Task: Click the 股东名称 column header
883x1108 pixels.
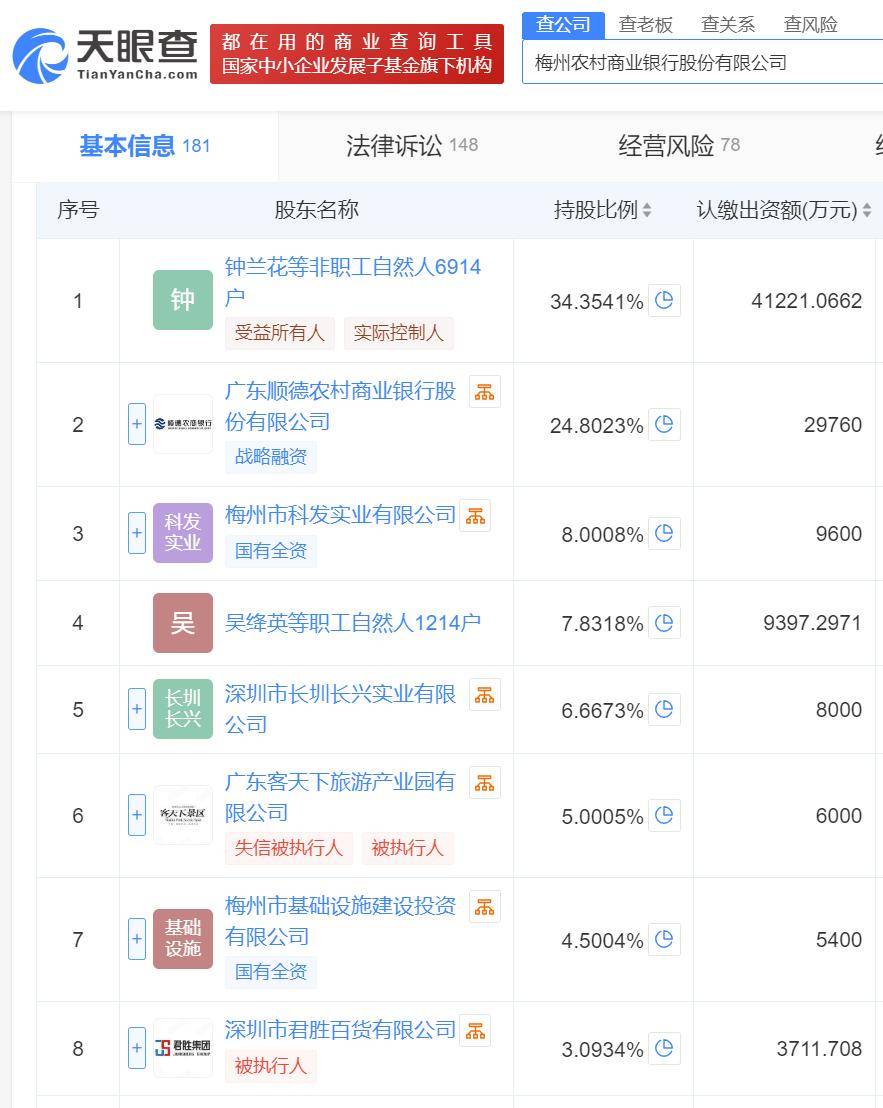Action: coord(316,210)
